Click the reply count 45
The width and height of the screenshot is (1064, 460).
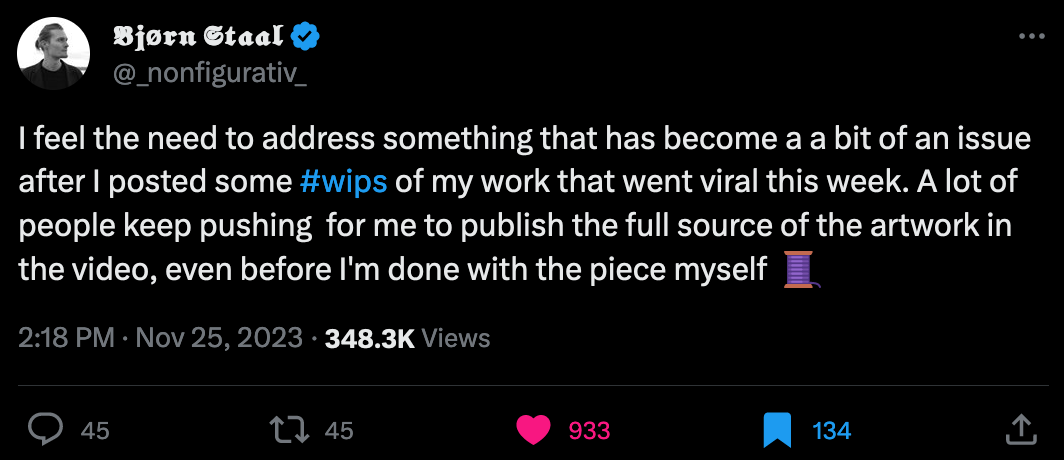pyautogui.click(x=95, y=431)
